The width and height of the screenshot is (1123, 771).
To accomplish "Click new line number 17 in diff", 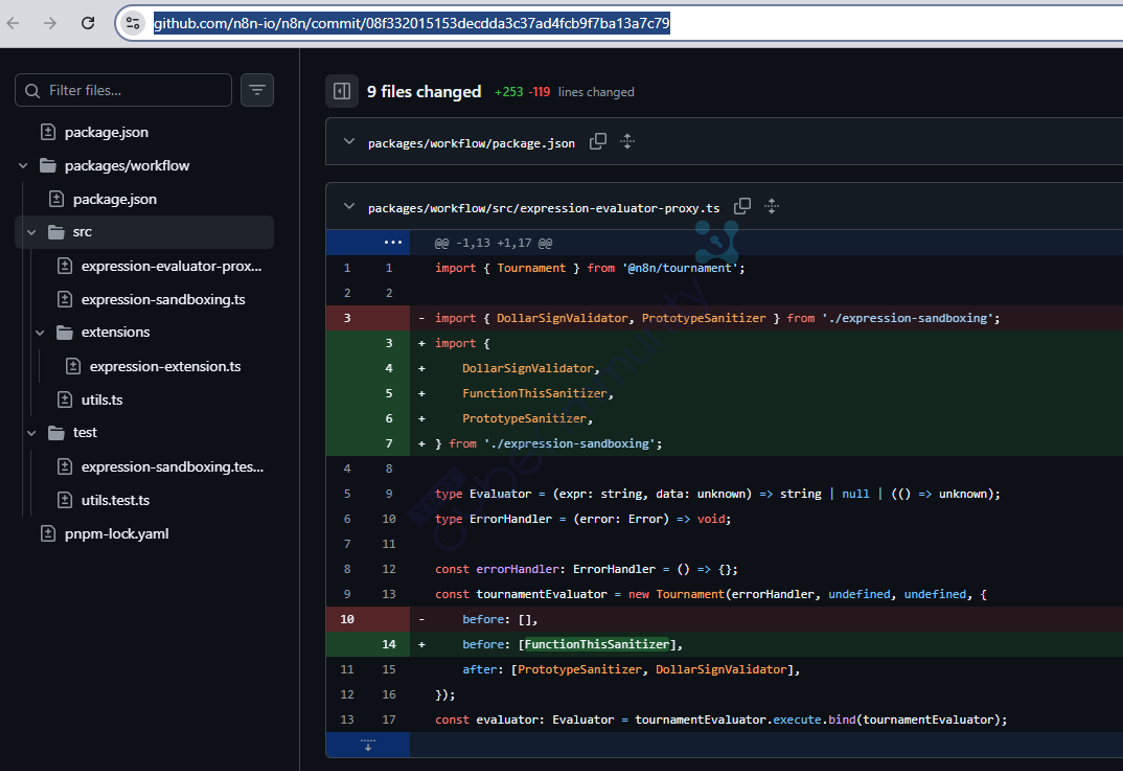I will coord(389,719).
